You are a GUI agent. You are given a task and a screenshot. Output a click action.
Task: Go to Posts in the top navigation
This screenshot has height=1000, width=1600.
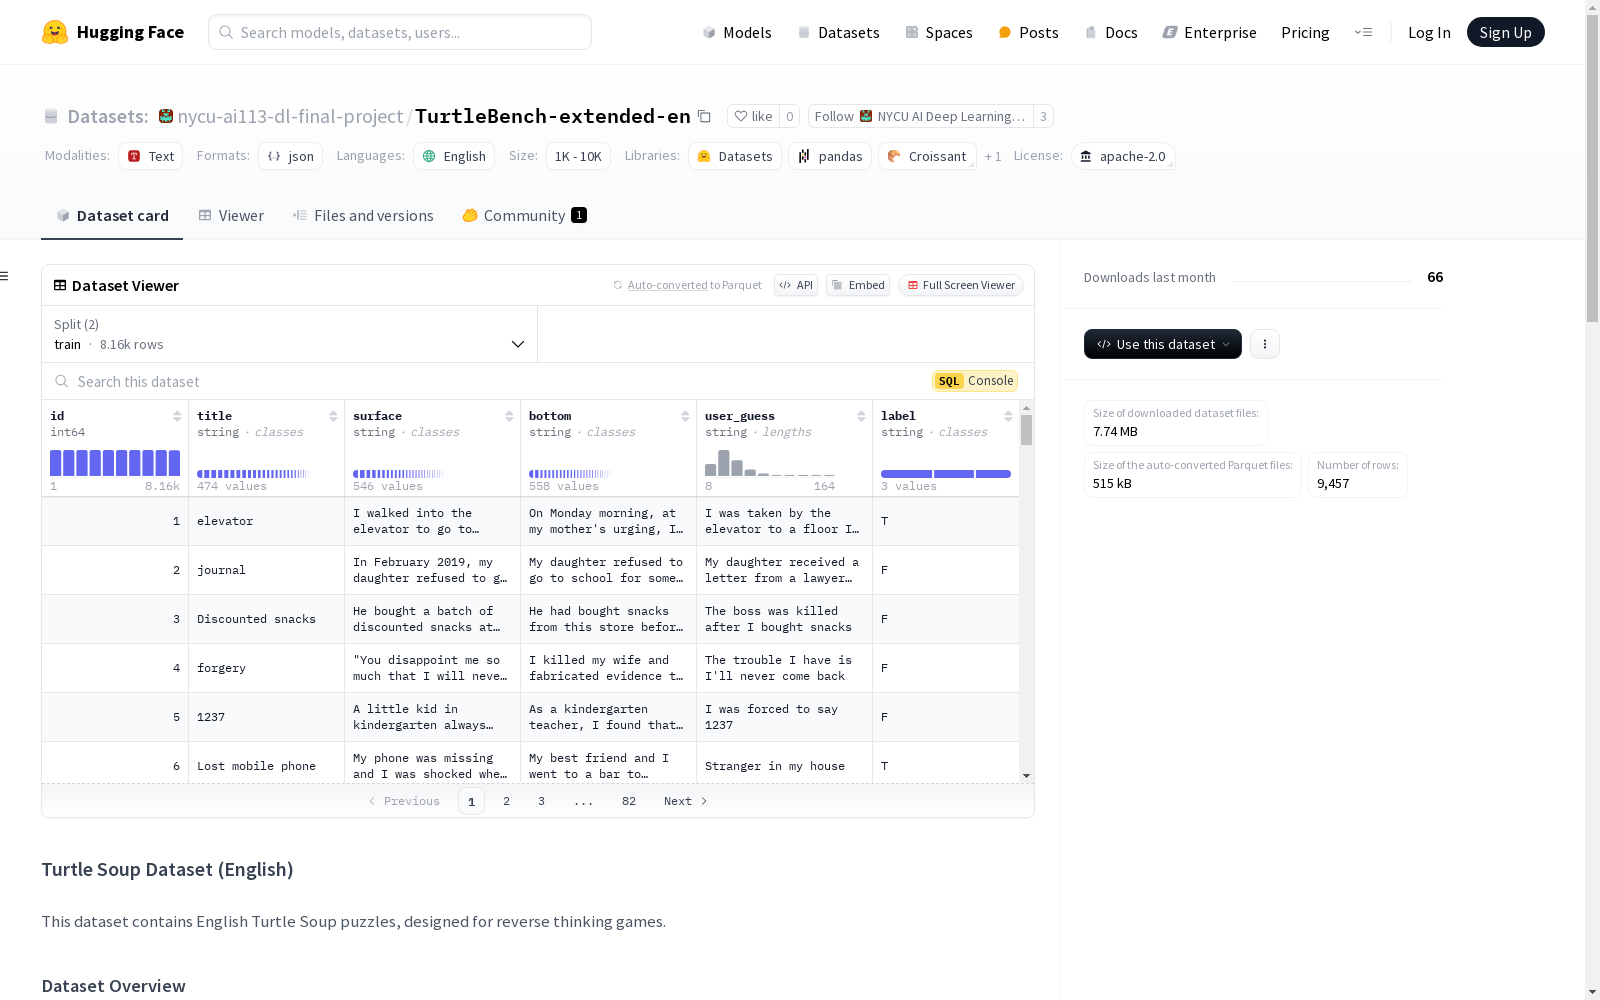1028,32
